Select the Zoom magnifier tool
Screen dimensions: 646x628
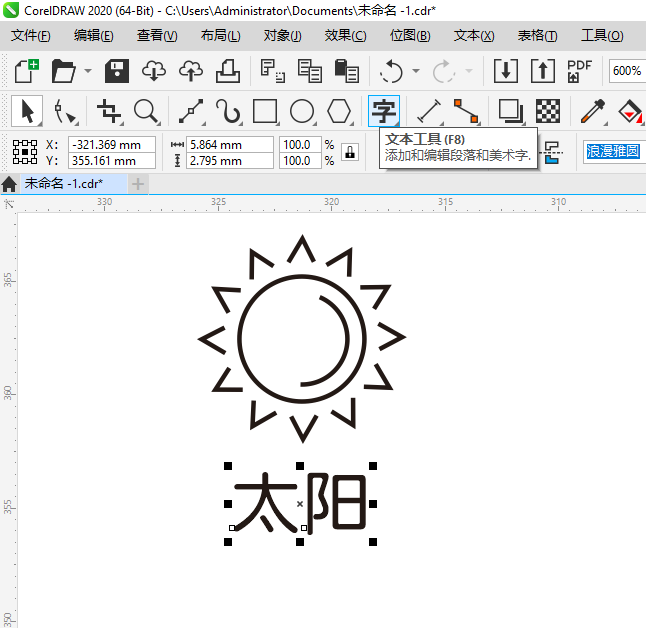click(146, 110)
